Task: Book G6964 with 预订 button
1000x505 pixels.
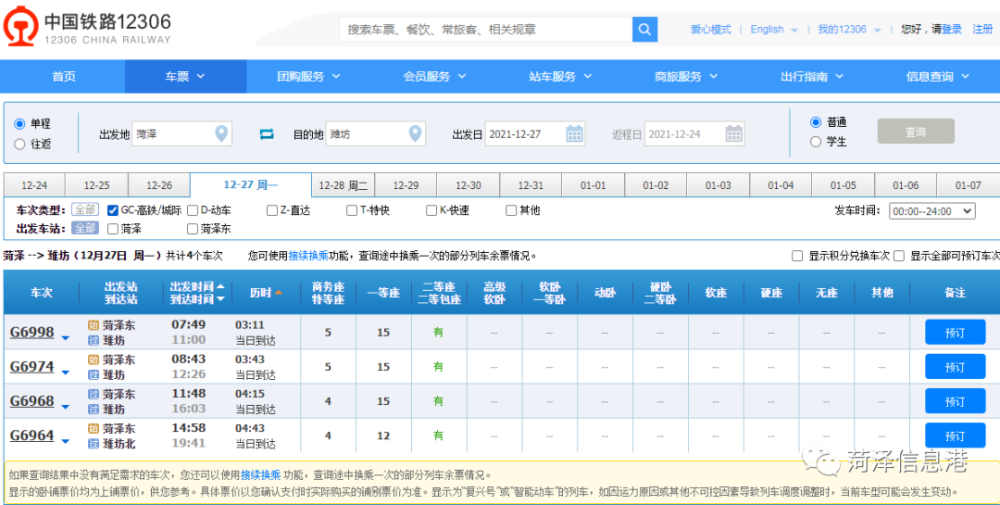Action: pyautogui.click(x=955, y=435)
